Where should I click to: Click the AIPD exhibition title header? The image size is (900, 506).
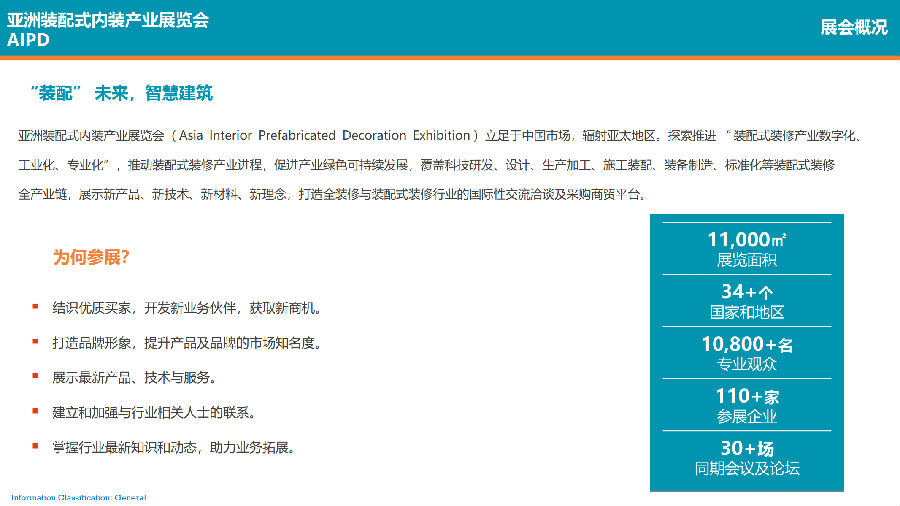pos(108,30)
